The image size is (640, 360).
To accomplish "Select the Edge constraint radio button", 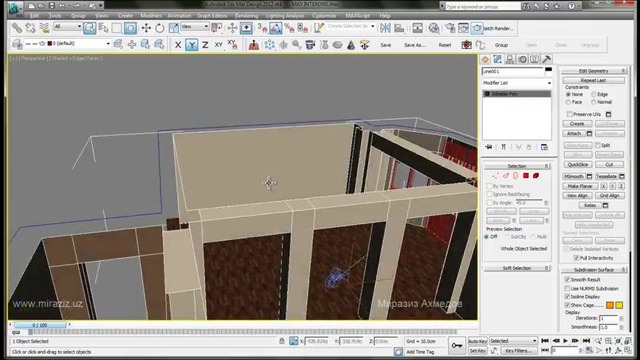I will [594, 94].
